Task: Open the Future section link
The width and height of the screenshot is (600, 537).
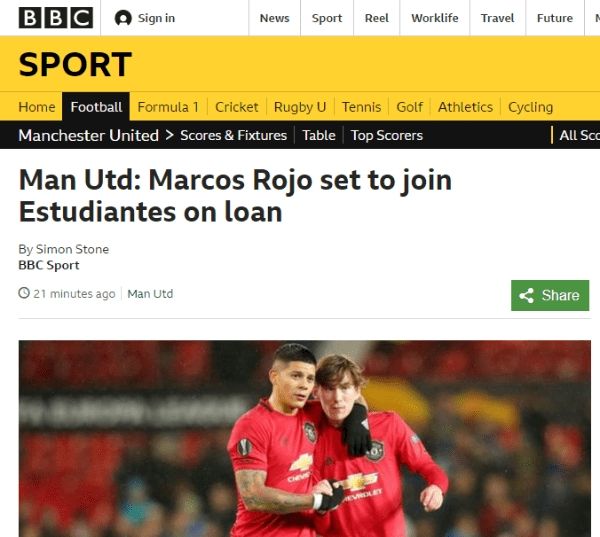Action: 555,18
